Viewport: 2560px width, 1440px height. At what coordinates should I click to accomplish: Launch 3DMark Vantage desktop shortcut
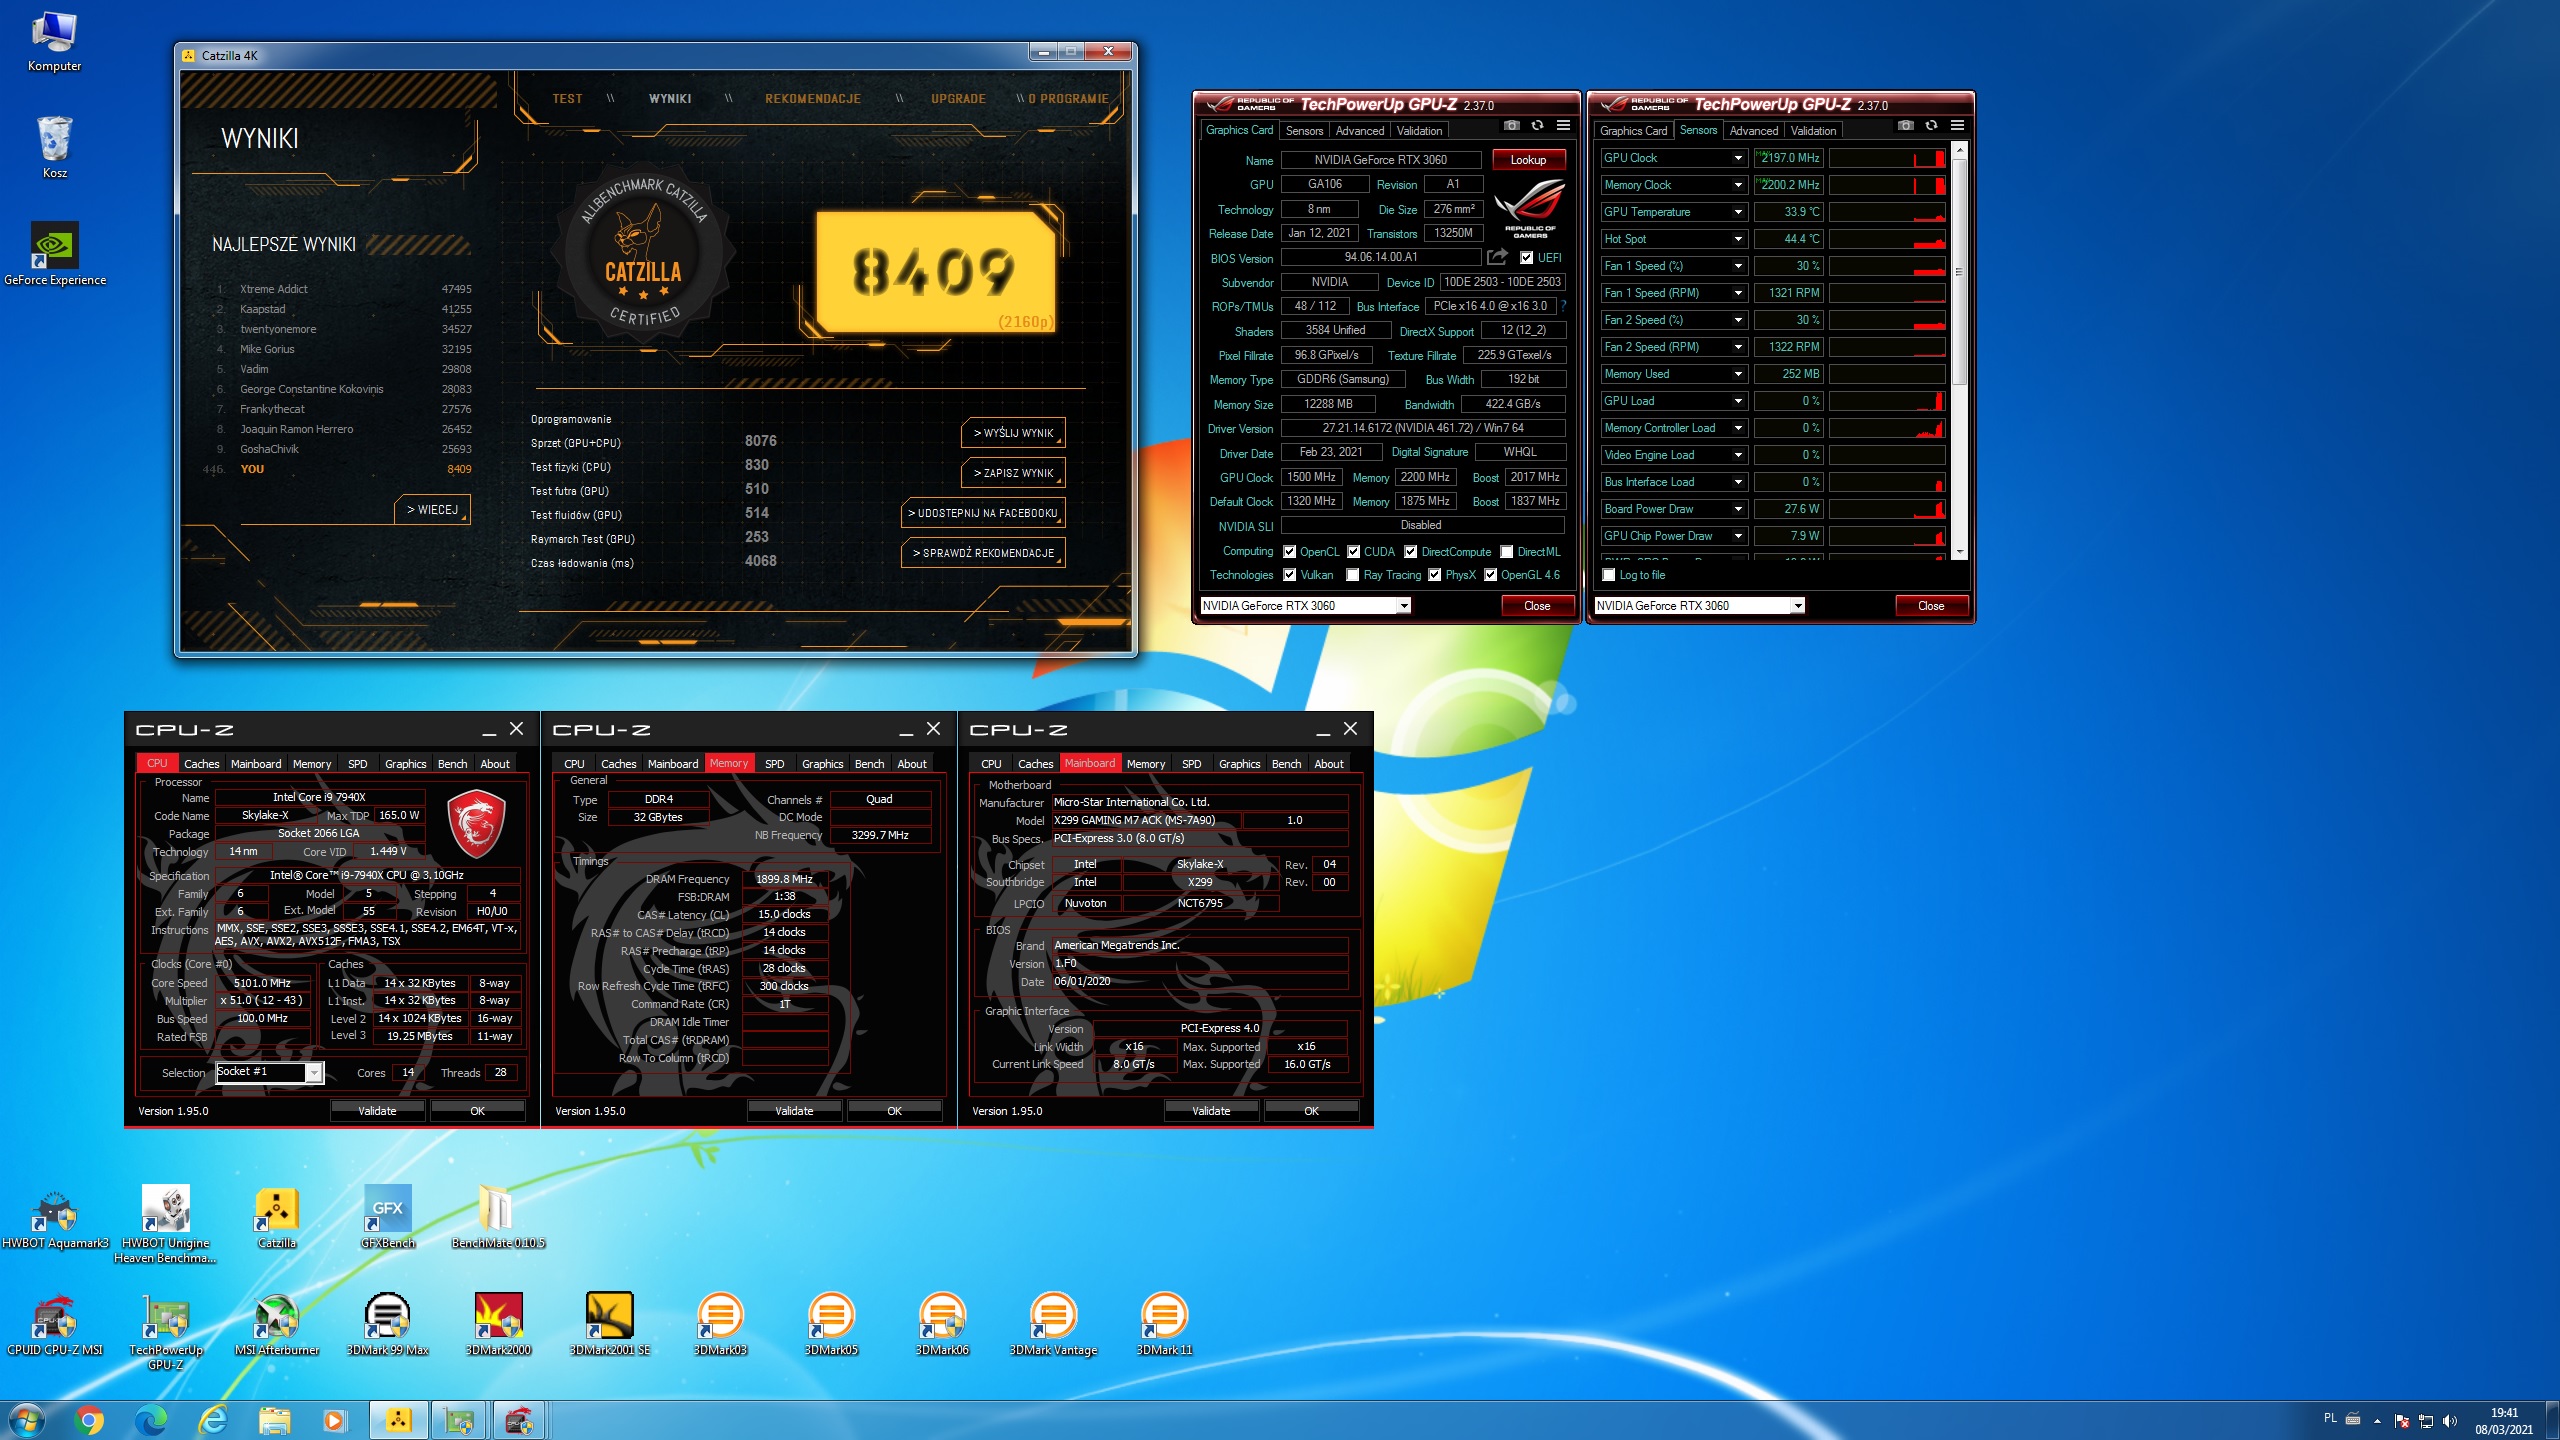1053,1325
